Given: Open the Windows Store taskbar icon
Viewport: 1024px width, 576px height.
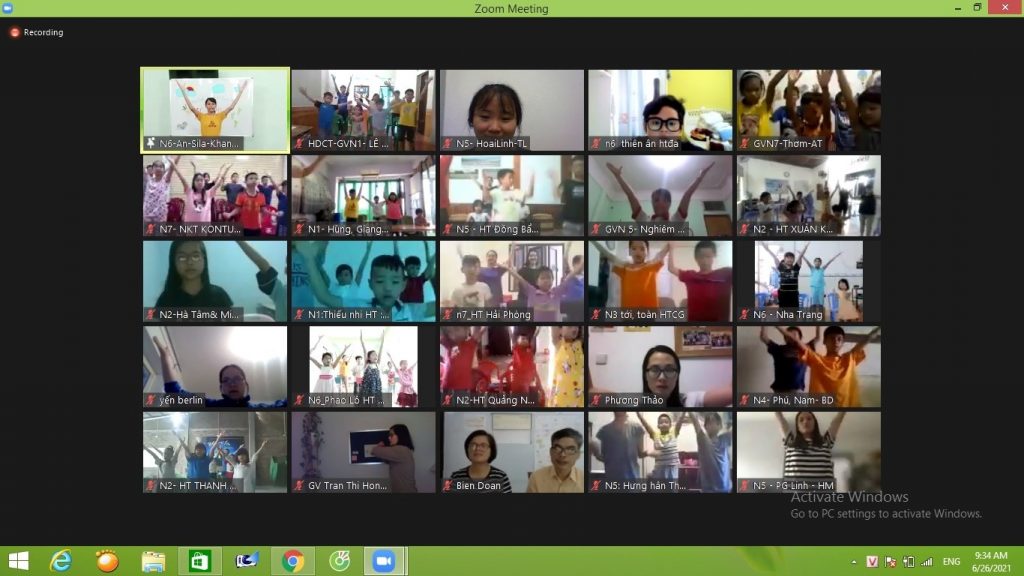Looking at the screenshot, I should pyautogui.click(x=199, y=561).
